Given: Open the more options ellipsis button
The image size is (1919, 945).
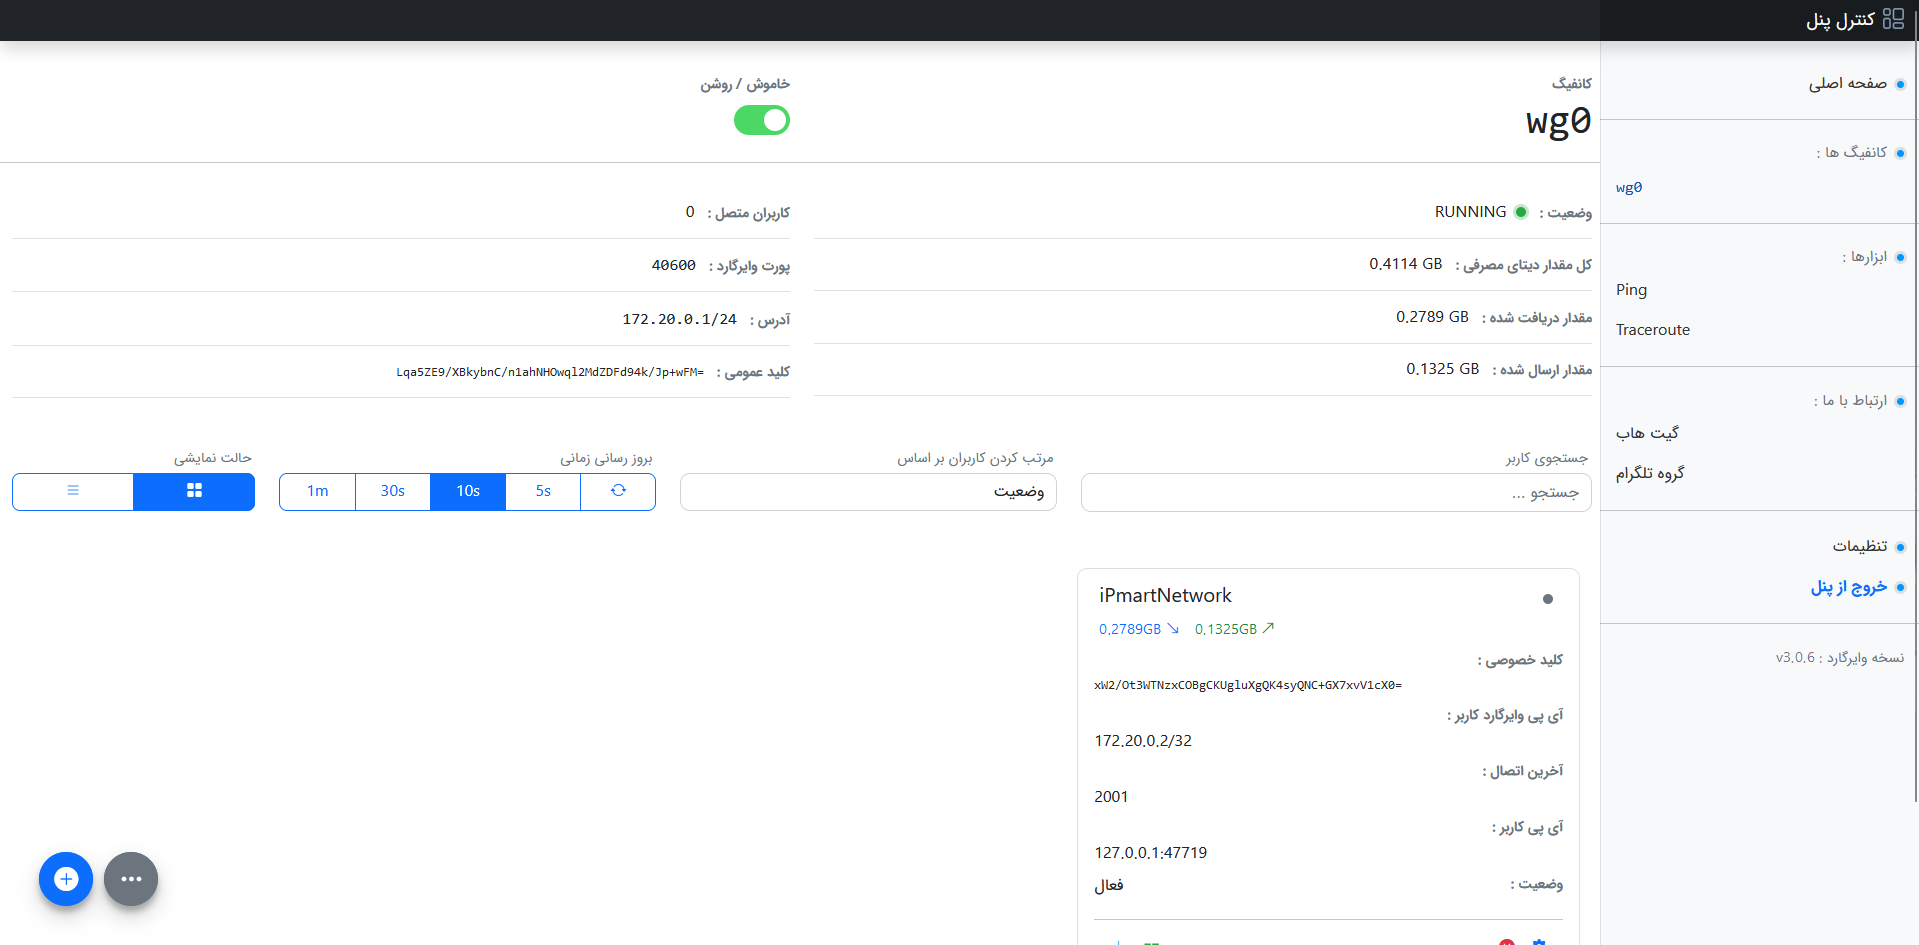Looking at the screenshot, I should (131, 879).
